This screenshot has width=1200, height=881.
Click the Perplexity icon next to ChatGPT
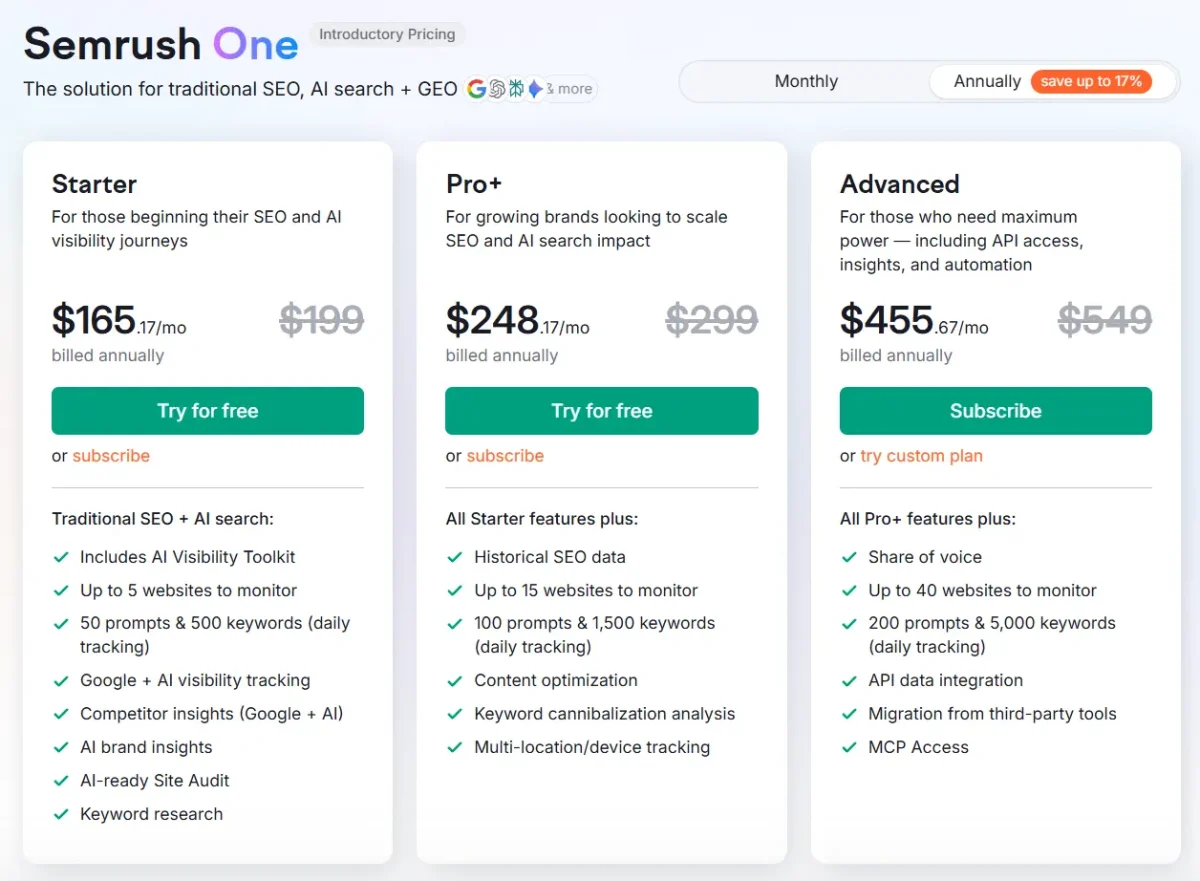(x=516, y=88)
